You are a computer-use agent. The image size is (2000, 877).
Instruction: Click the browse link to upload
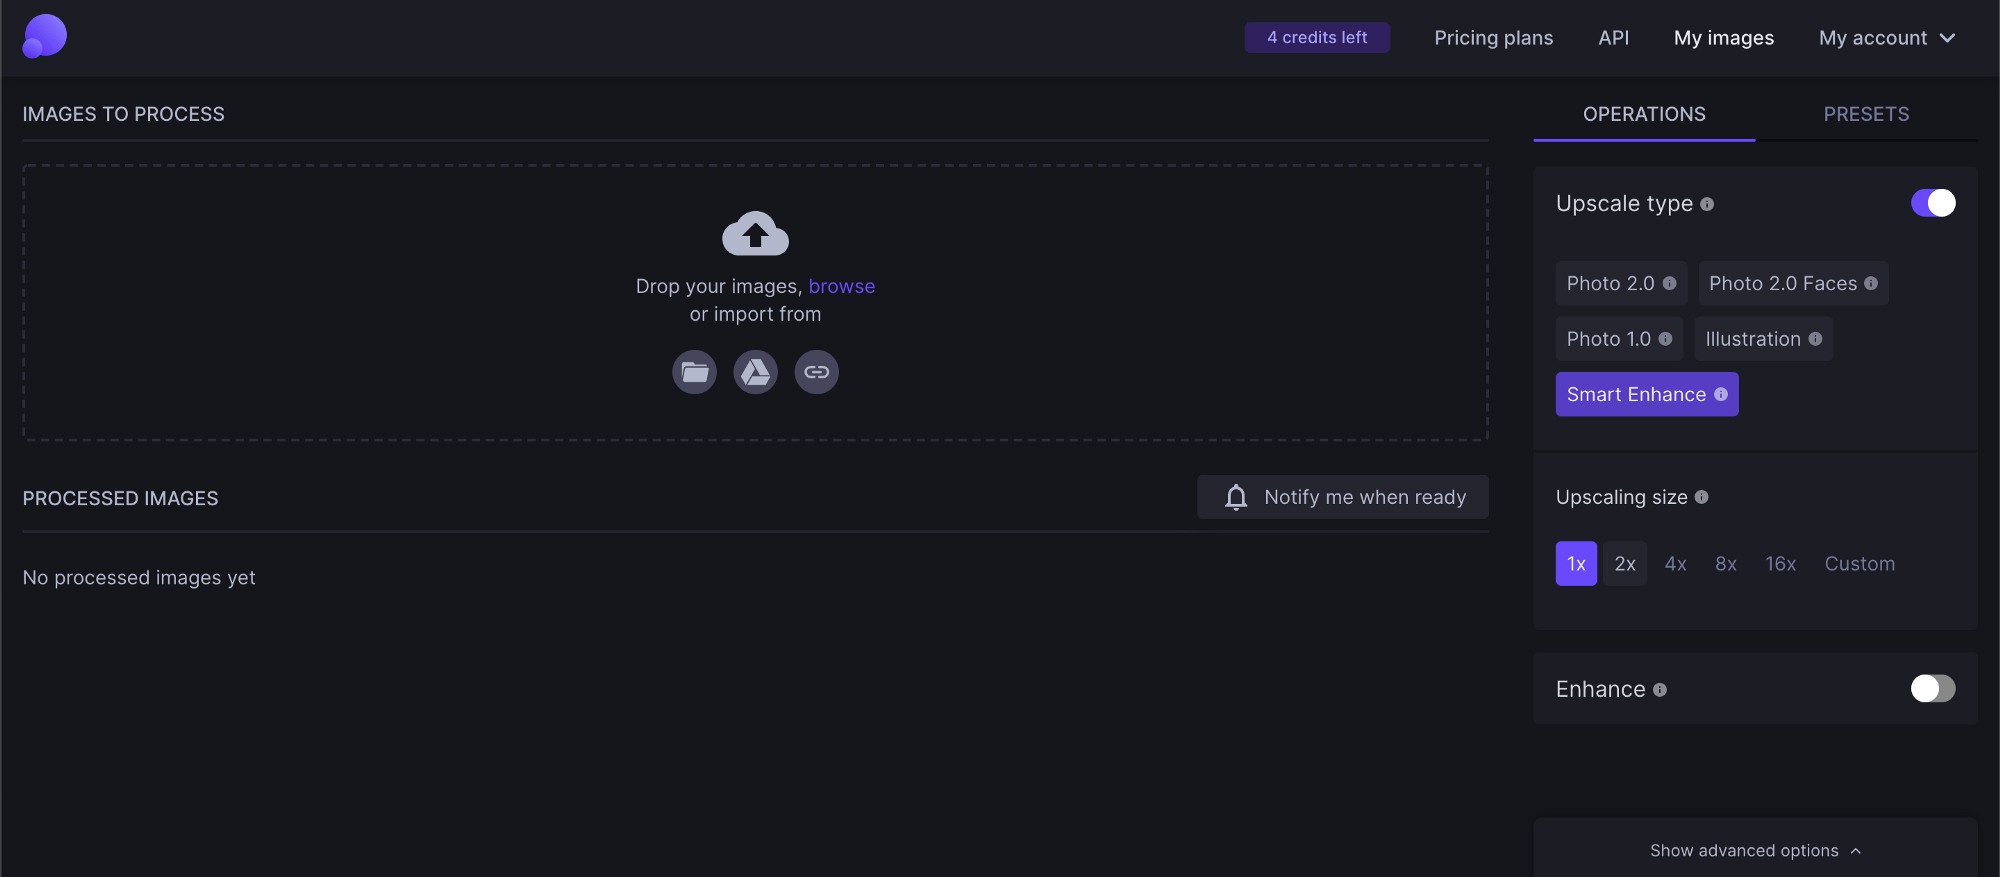841,286
